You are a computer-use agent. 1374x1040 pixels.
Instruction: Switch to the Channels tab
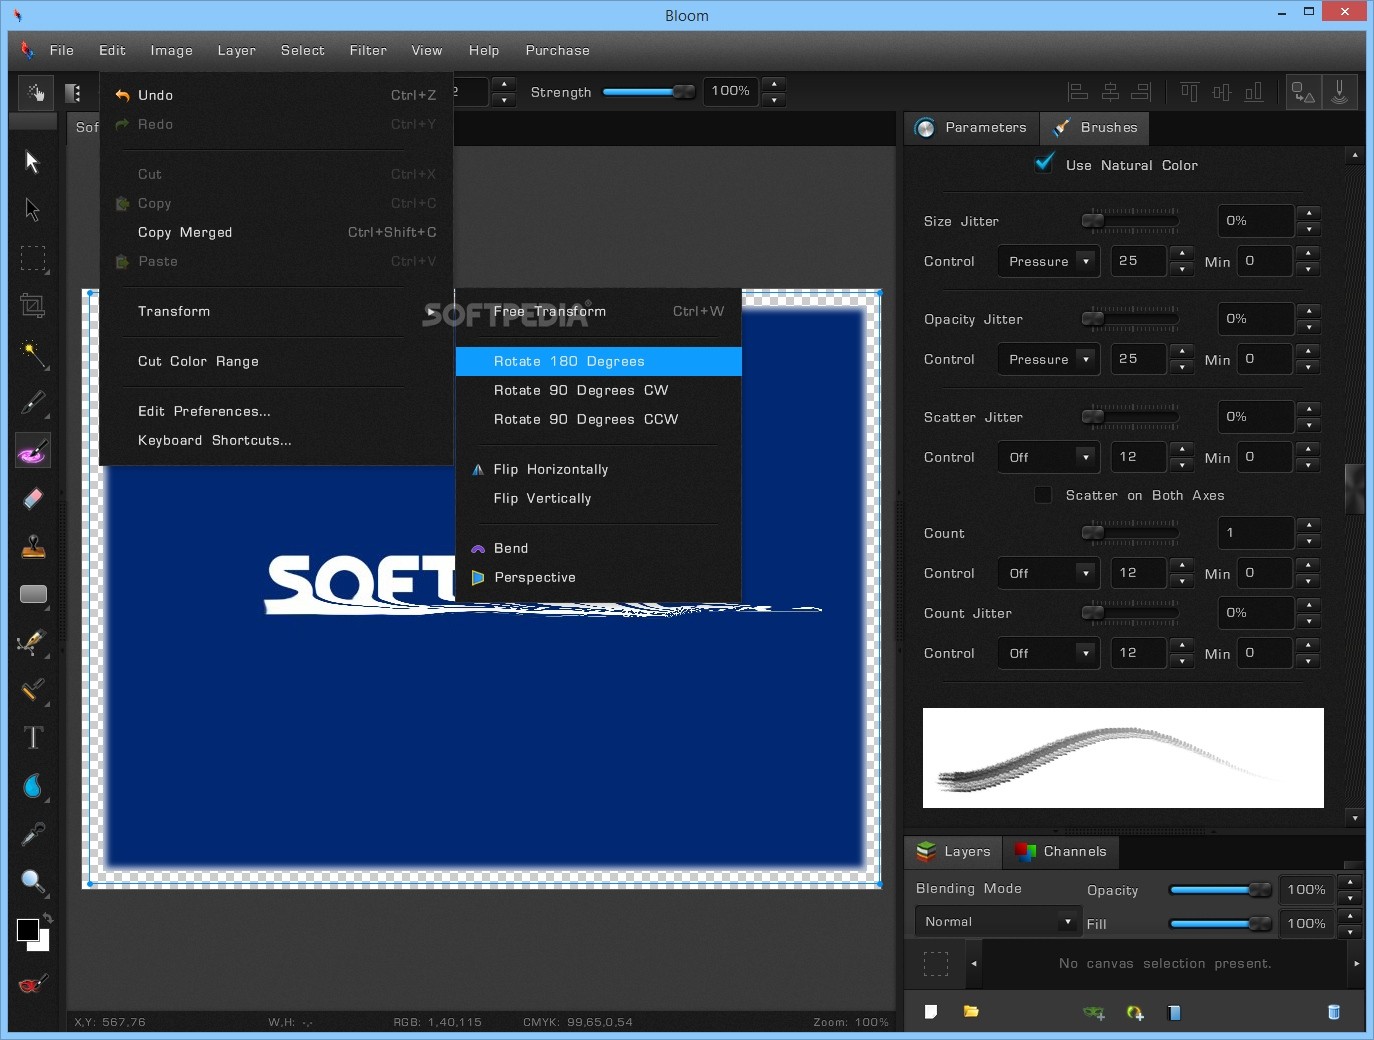point(1060,851)
